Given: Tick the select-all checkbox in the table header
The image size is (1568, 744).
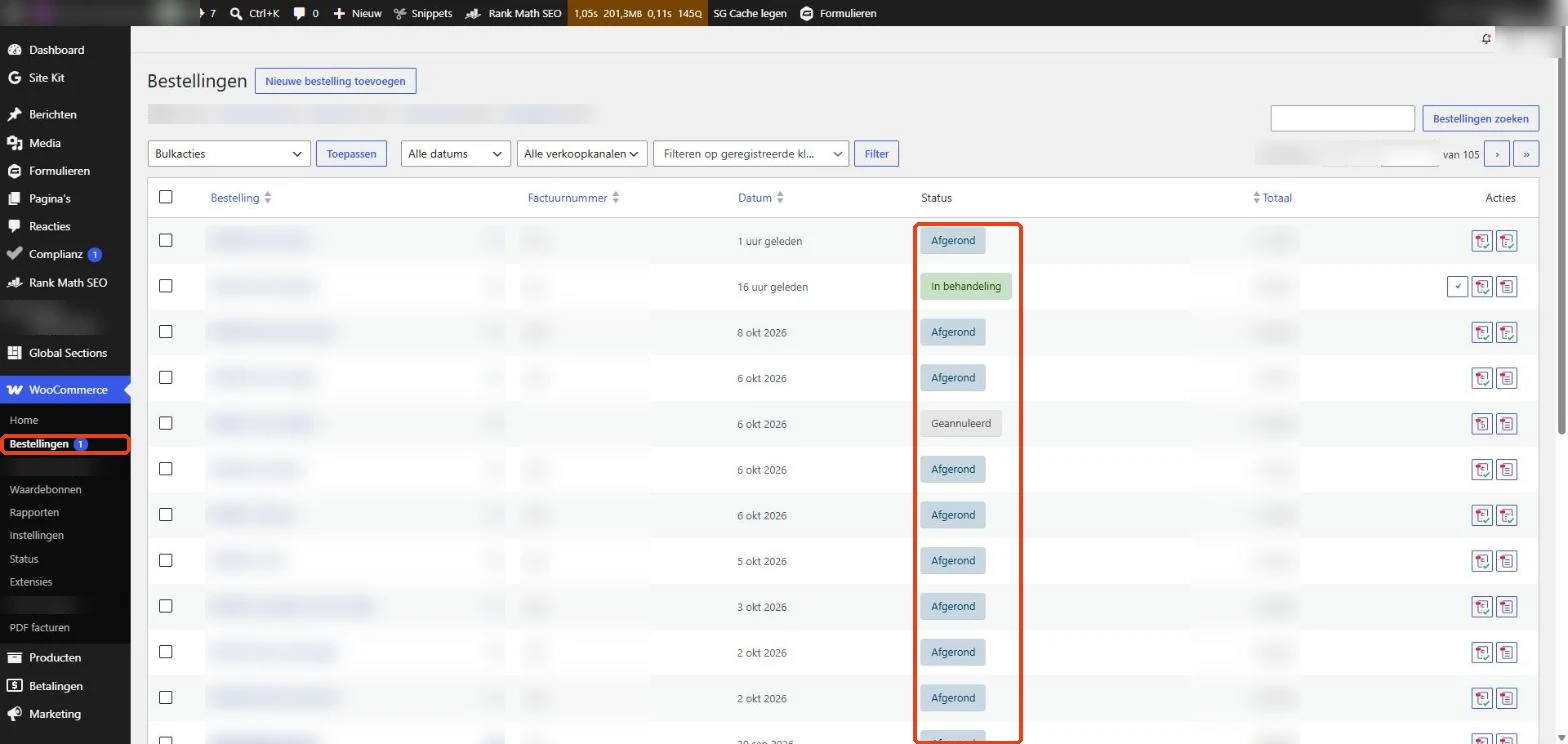Looking at the screenshot, I should tap(166, 197).
